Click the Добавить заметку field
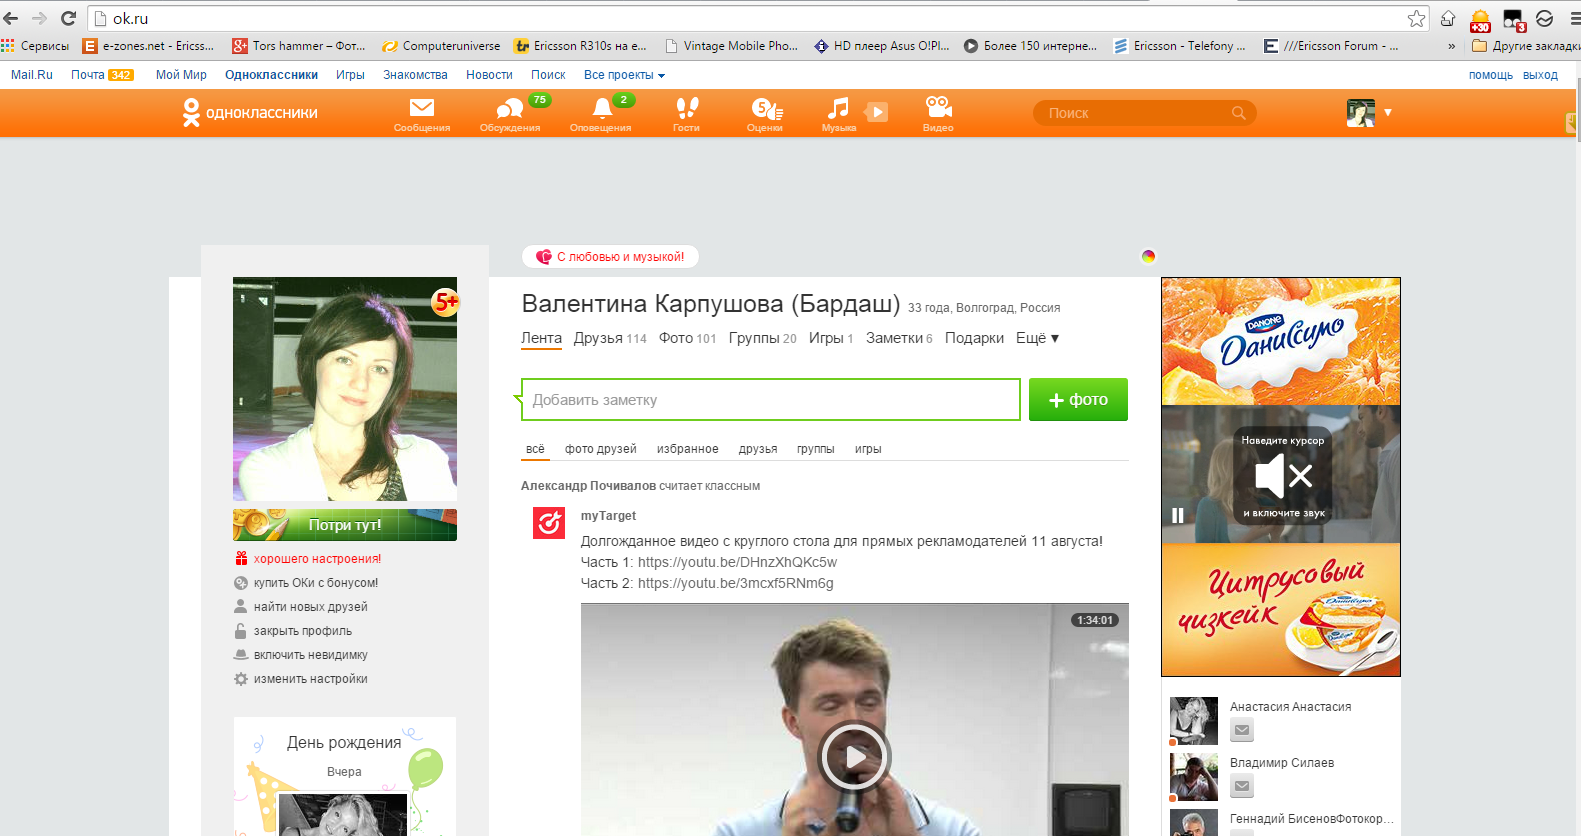This screenshot has height=836, width=1581. coord(771,399)
